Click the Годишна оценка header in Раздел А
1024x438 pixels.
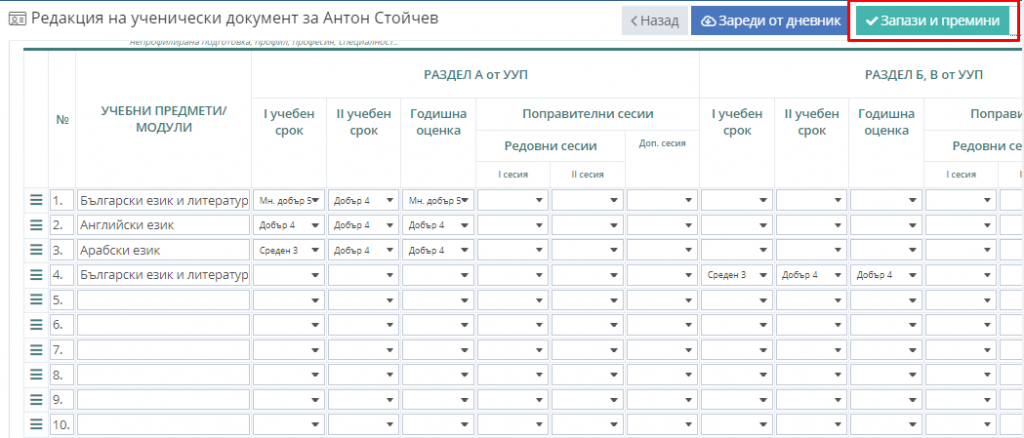tap(438, 122)
